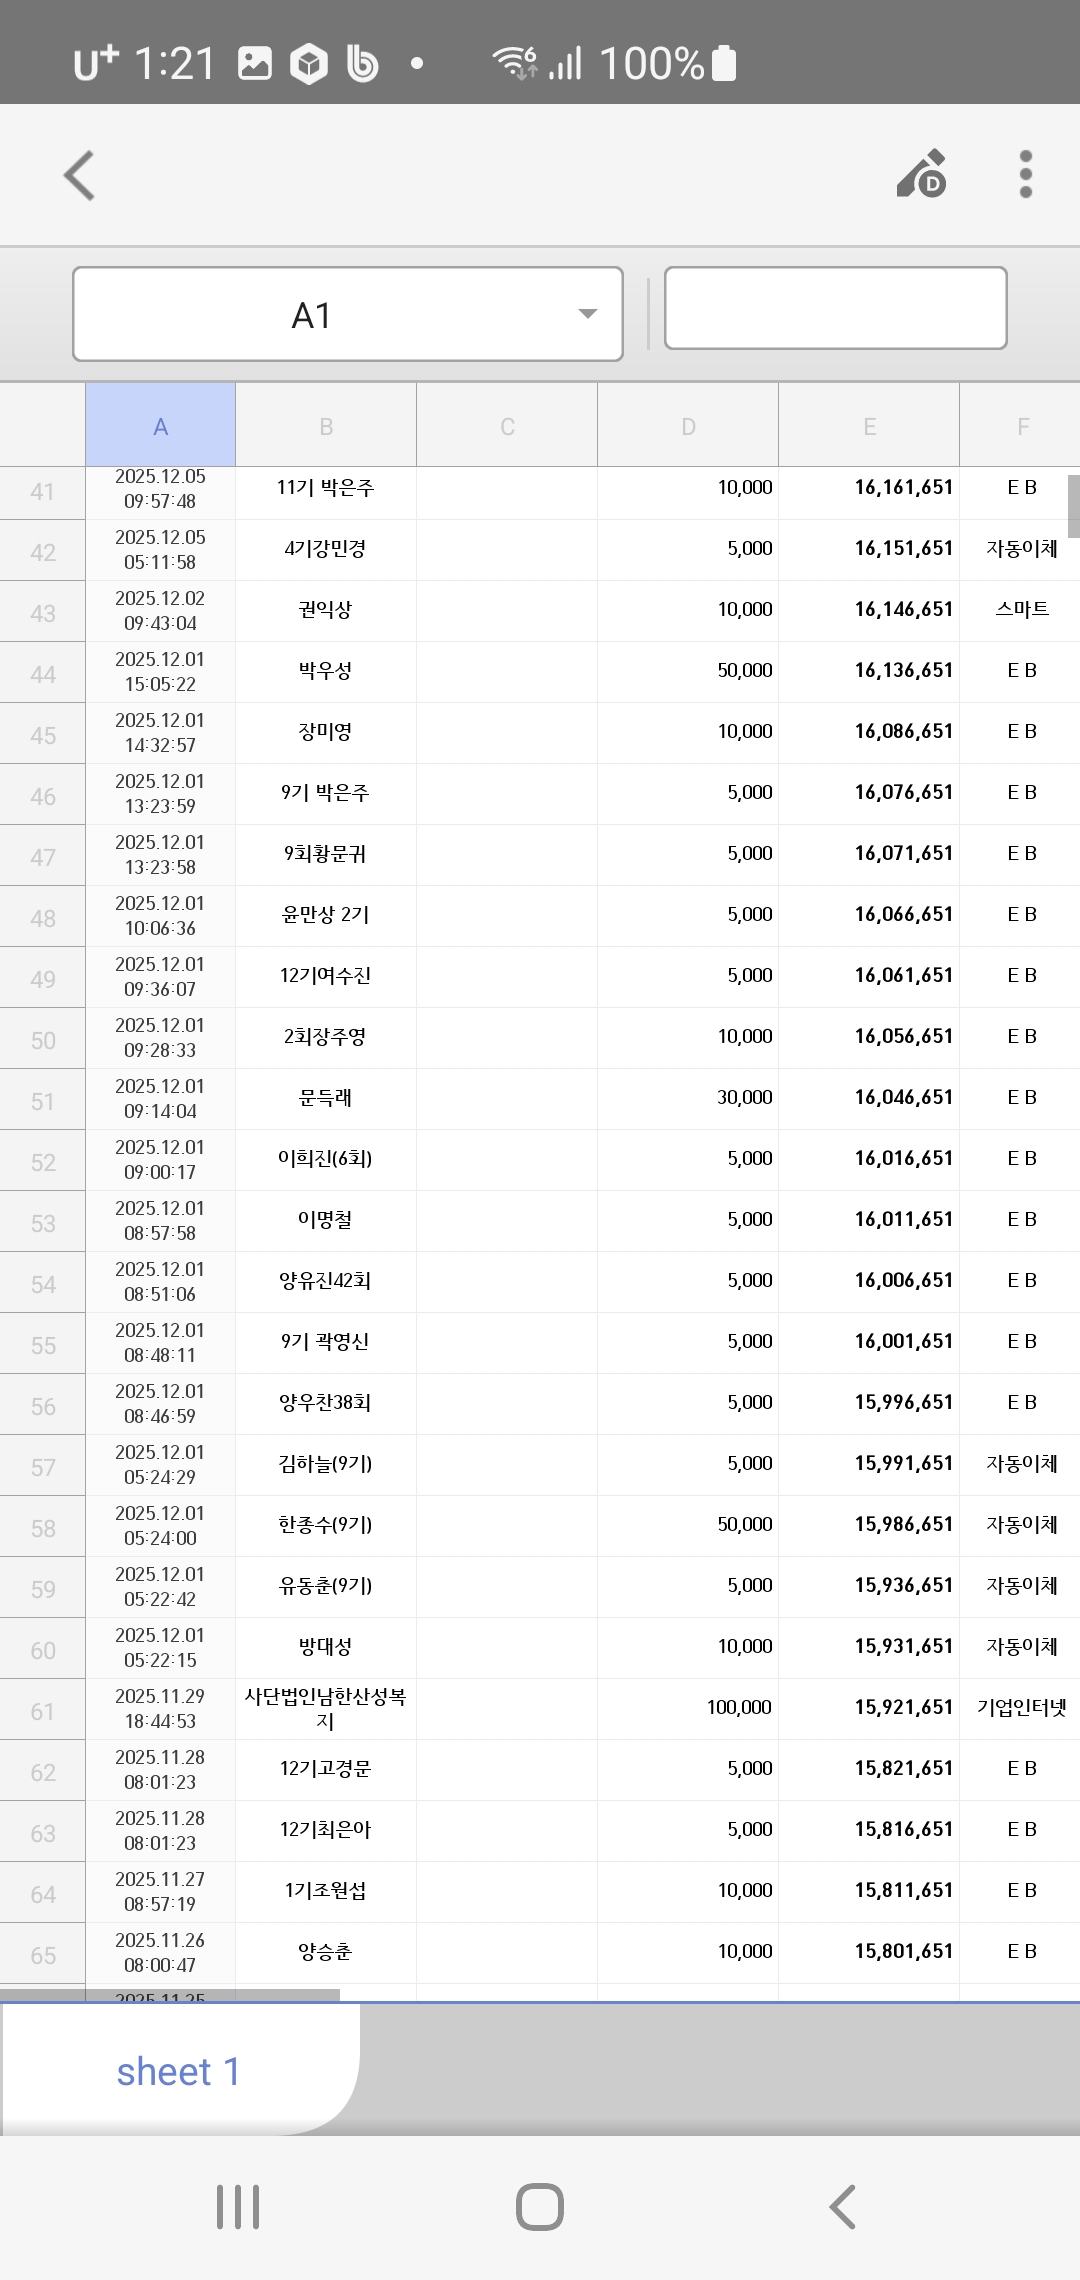Select row 61 header
The height and width of the screenshot is (2280, 1080).
(x=42, y=1711)
